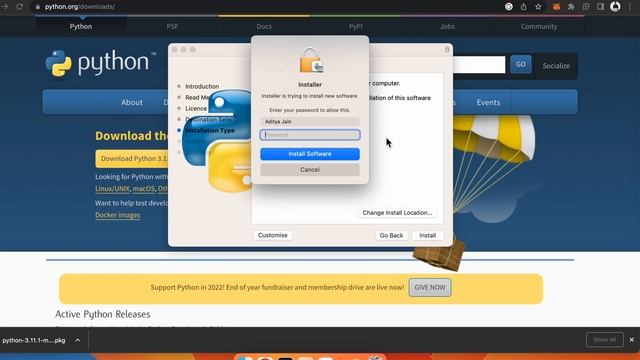Open the PSF tab
The image size is (640, 360).
172,27
